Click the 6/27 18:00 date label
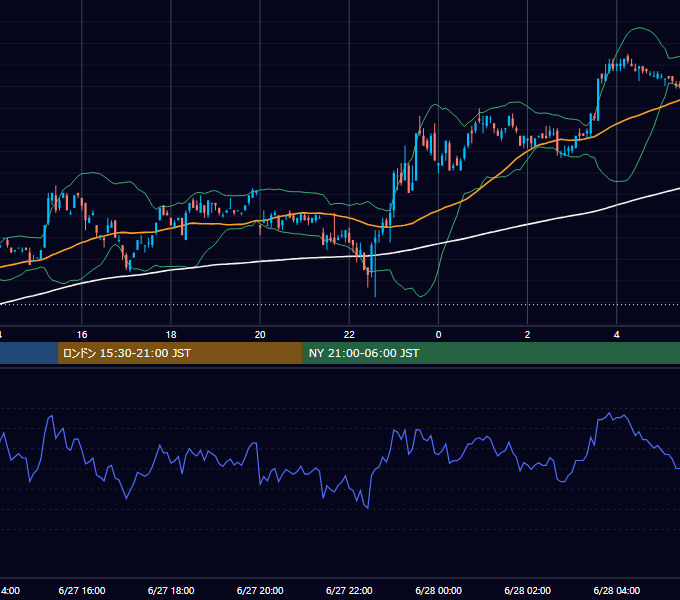 (171, 590)
